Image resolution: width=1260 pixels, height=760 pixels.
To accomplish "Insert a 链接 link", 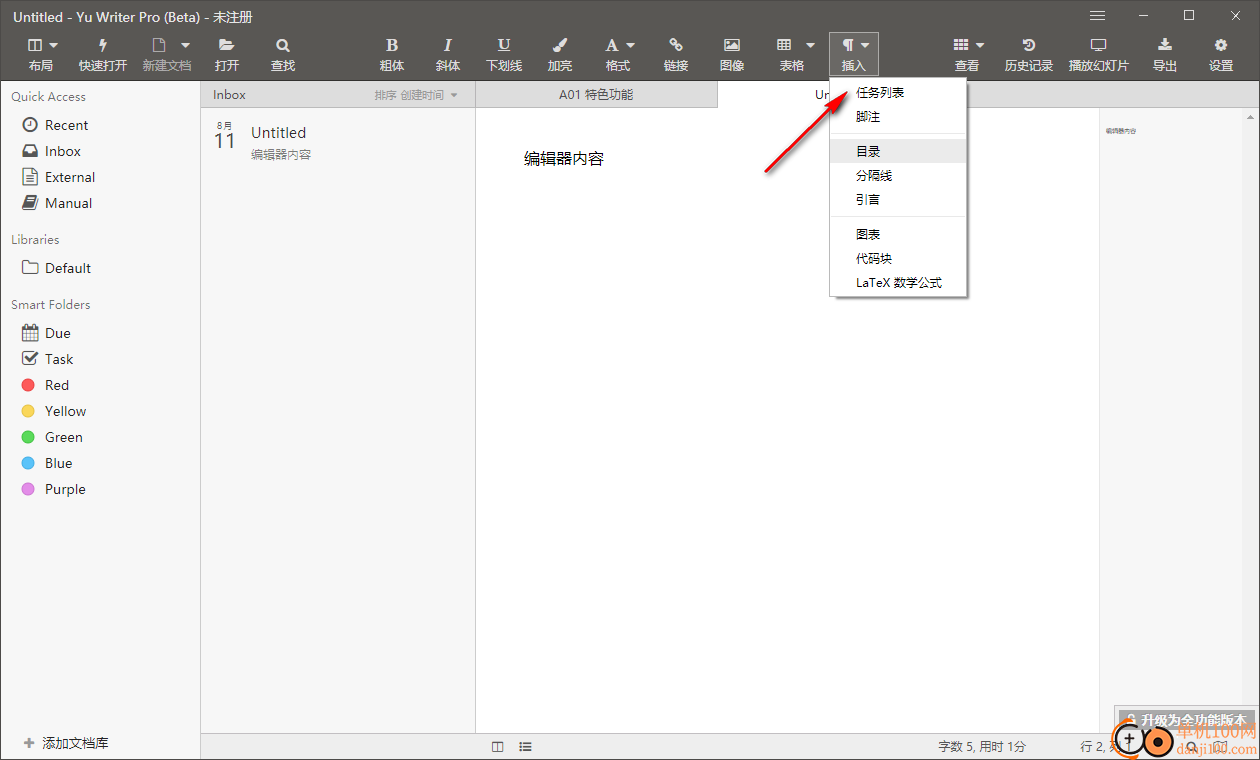I will pyautogui.click(x=676, y=54).
